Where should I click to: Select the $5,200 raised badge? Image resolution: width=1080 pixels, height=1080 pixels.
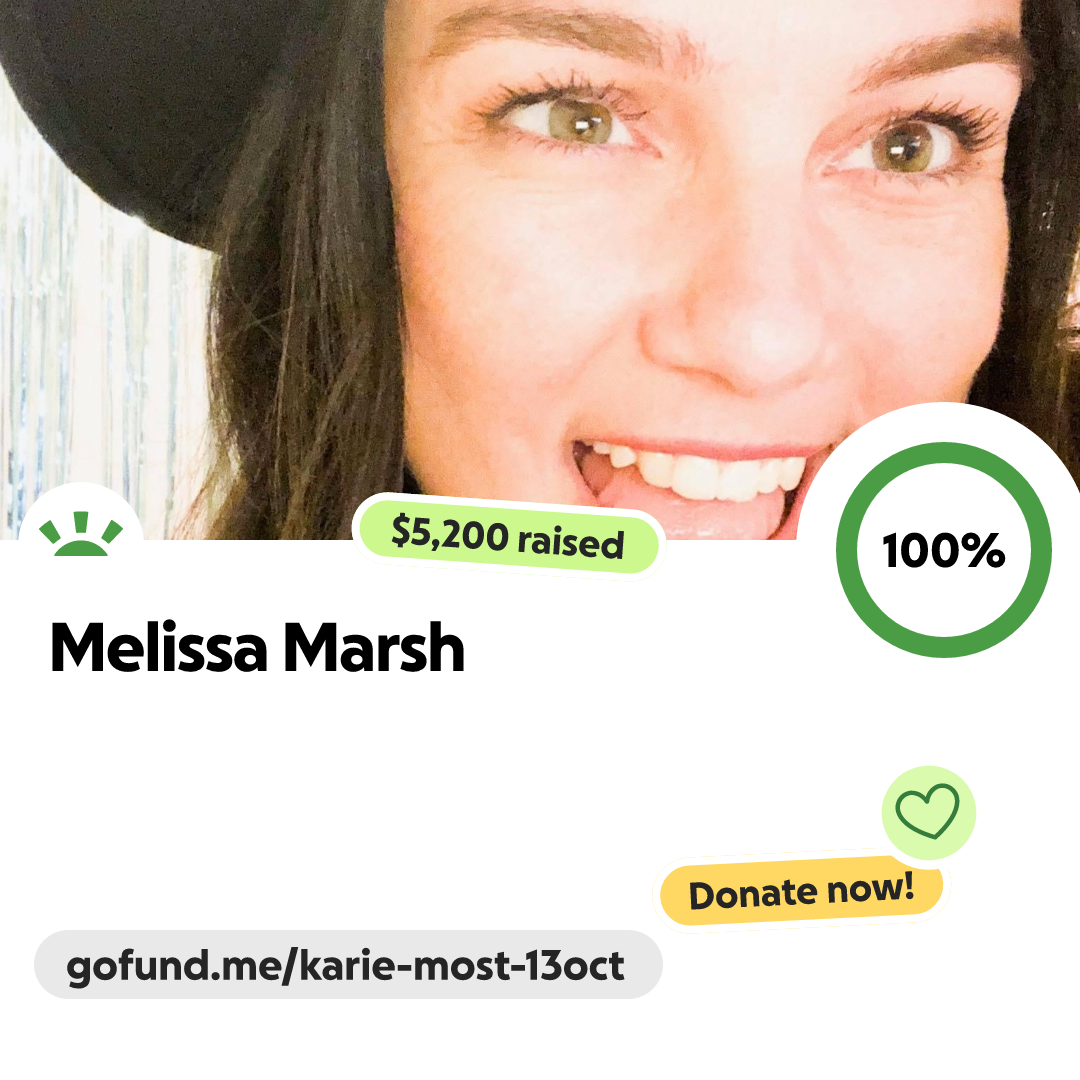pos(508,538)
